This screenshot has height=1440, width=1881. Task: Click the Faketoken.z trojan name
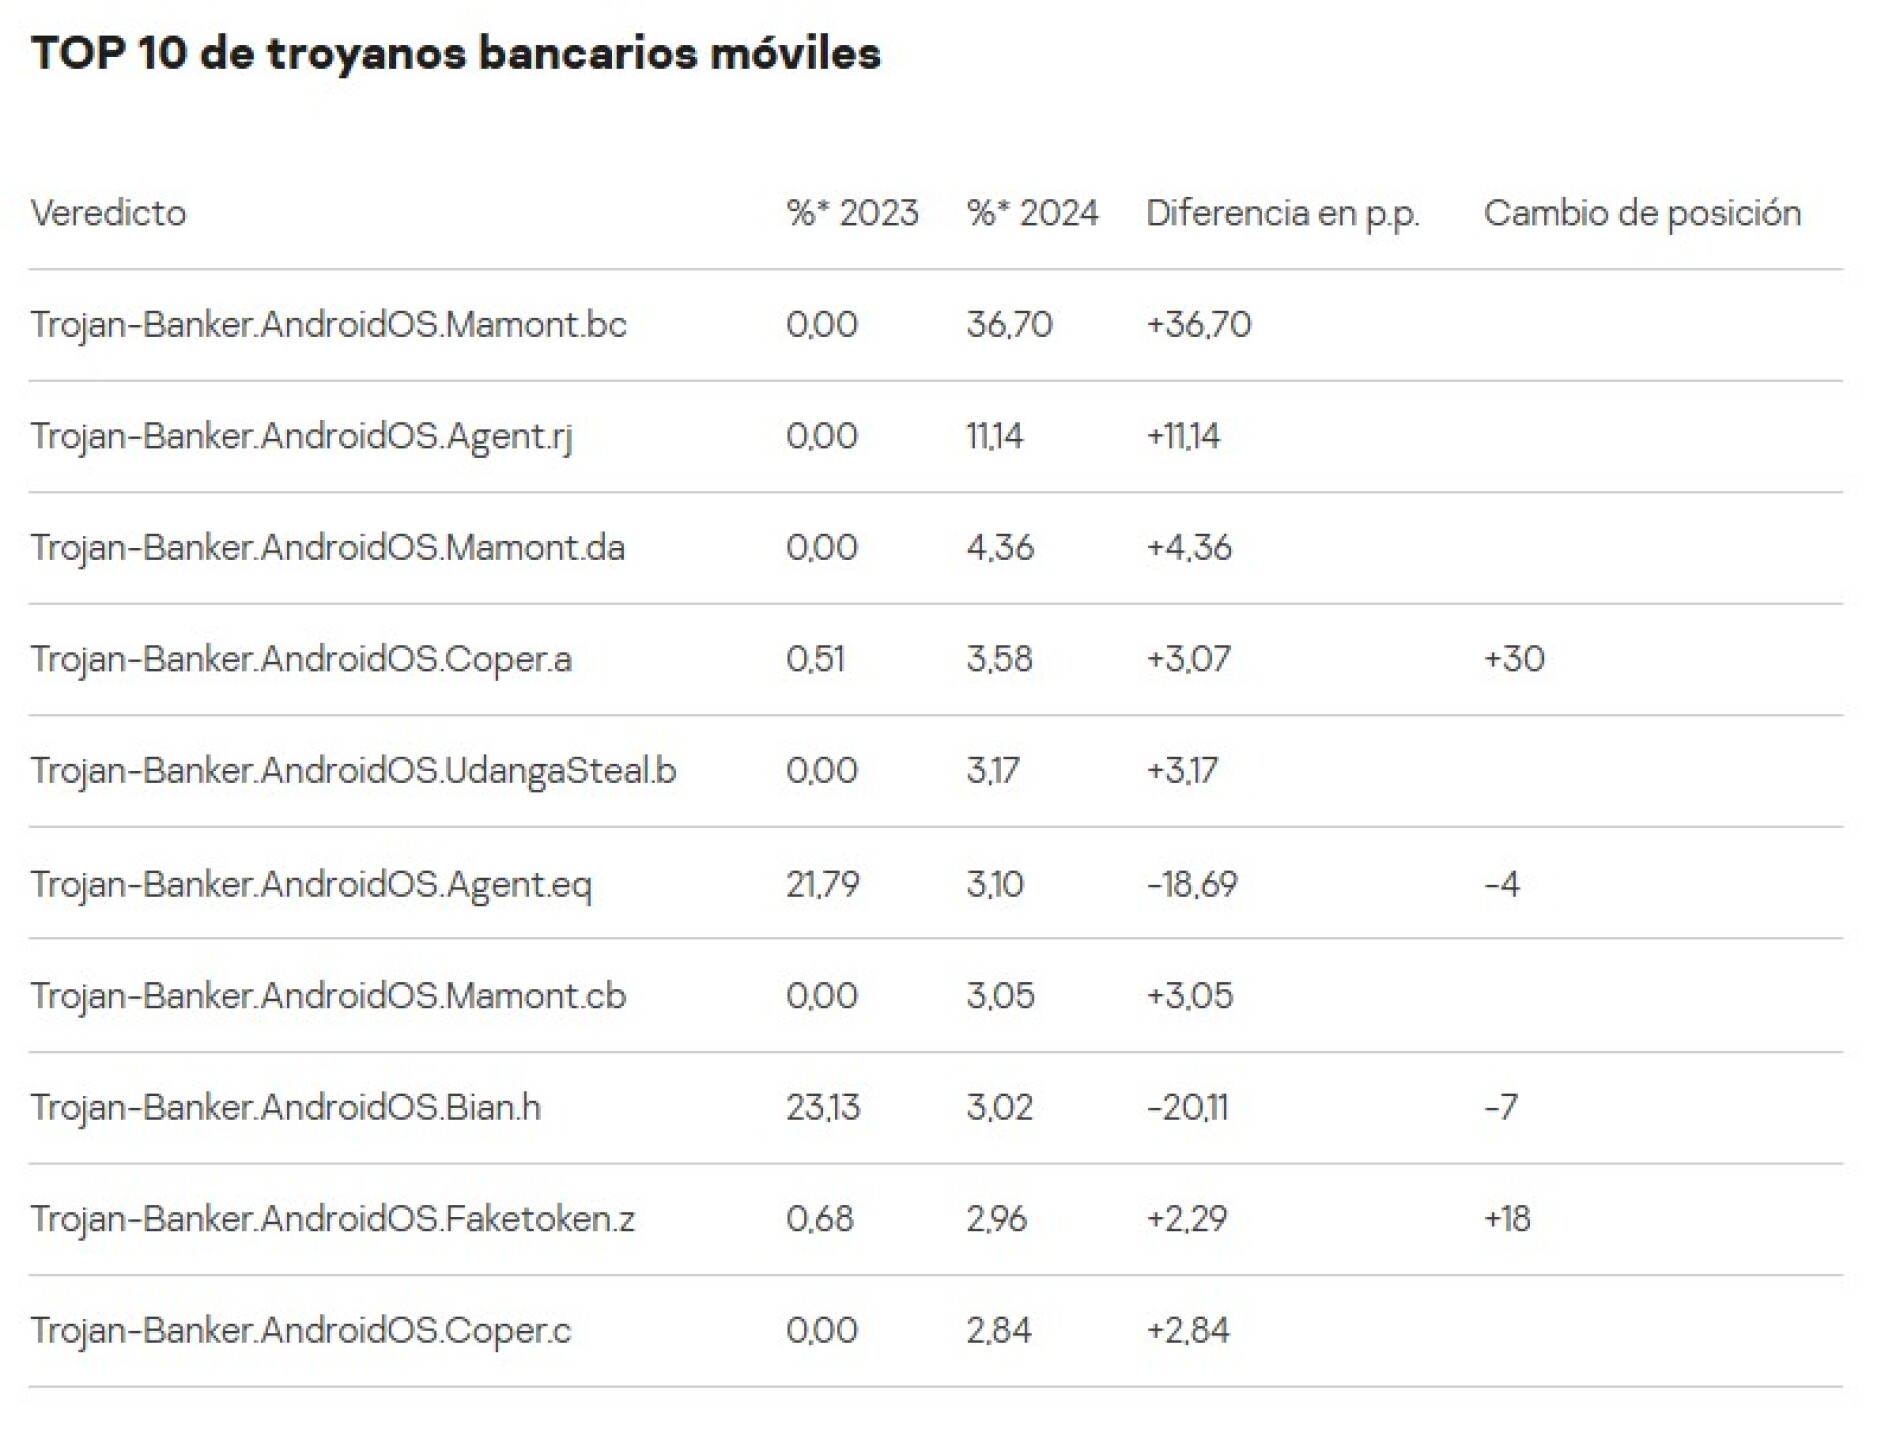[332, 1219]
